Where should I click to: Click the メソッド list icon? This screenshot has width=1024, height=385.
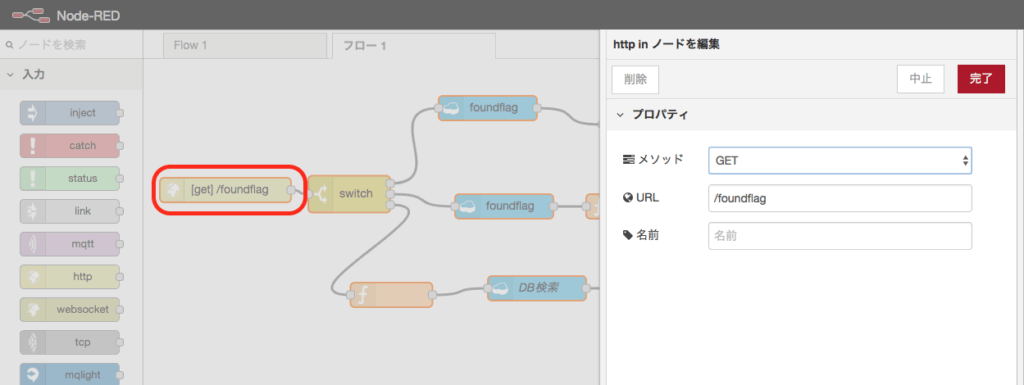(629, 159)
